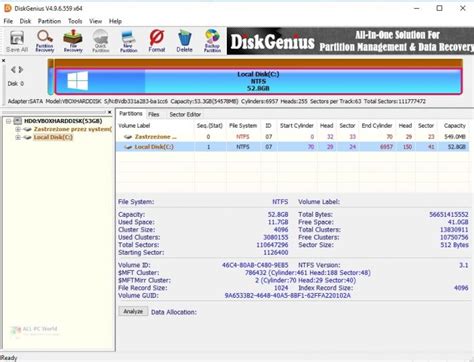
Task: Sort by End Cylinder column header
Action: tap(377, 126)
